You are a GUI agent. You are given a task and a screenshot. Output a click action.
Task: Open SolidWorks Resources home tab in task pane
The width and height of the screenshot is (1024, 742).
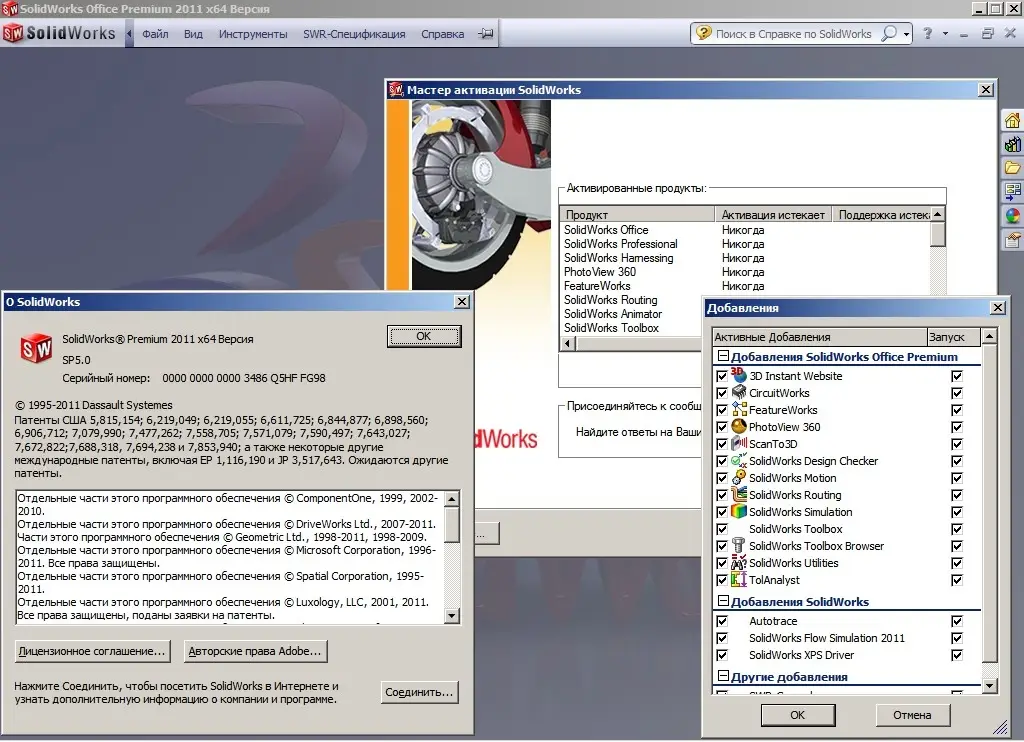point(1012,120)
